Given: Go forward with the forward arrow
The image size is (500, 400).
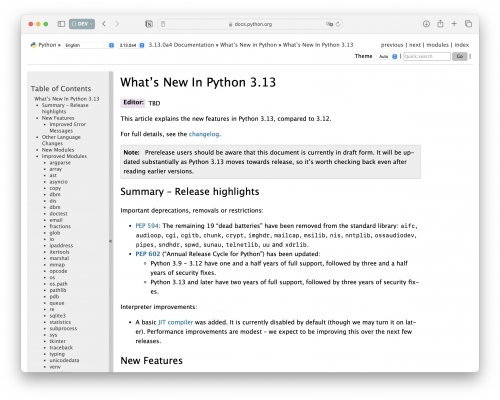Looking at the screenshot, I should (x=117, y=24).
